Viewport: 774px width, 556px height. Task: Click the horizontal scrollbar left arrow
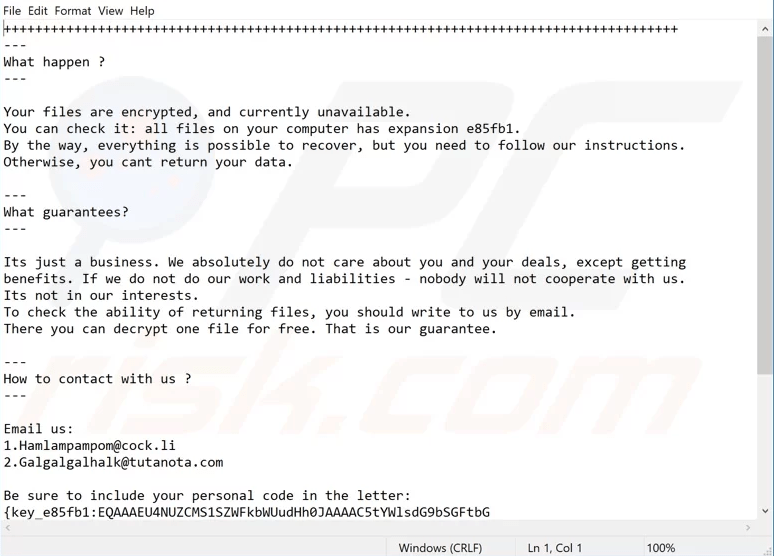coord(7,528)
